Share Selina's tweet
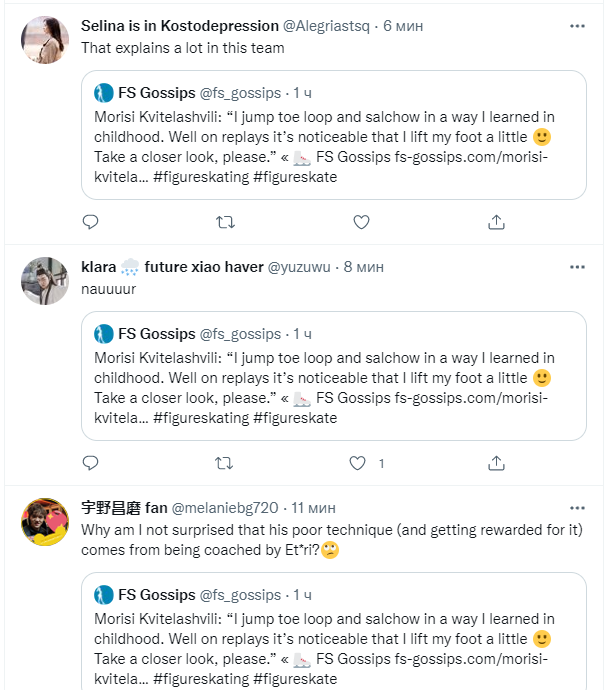This screenshot has width=605, height=690. (497, 222)
